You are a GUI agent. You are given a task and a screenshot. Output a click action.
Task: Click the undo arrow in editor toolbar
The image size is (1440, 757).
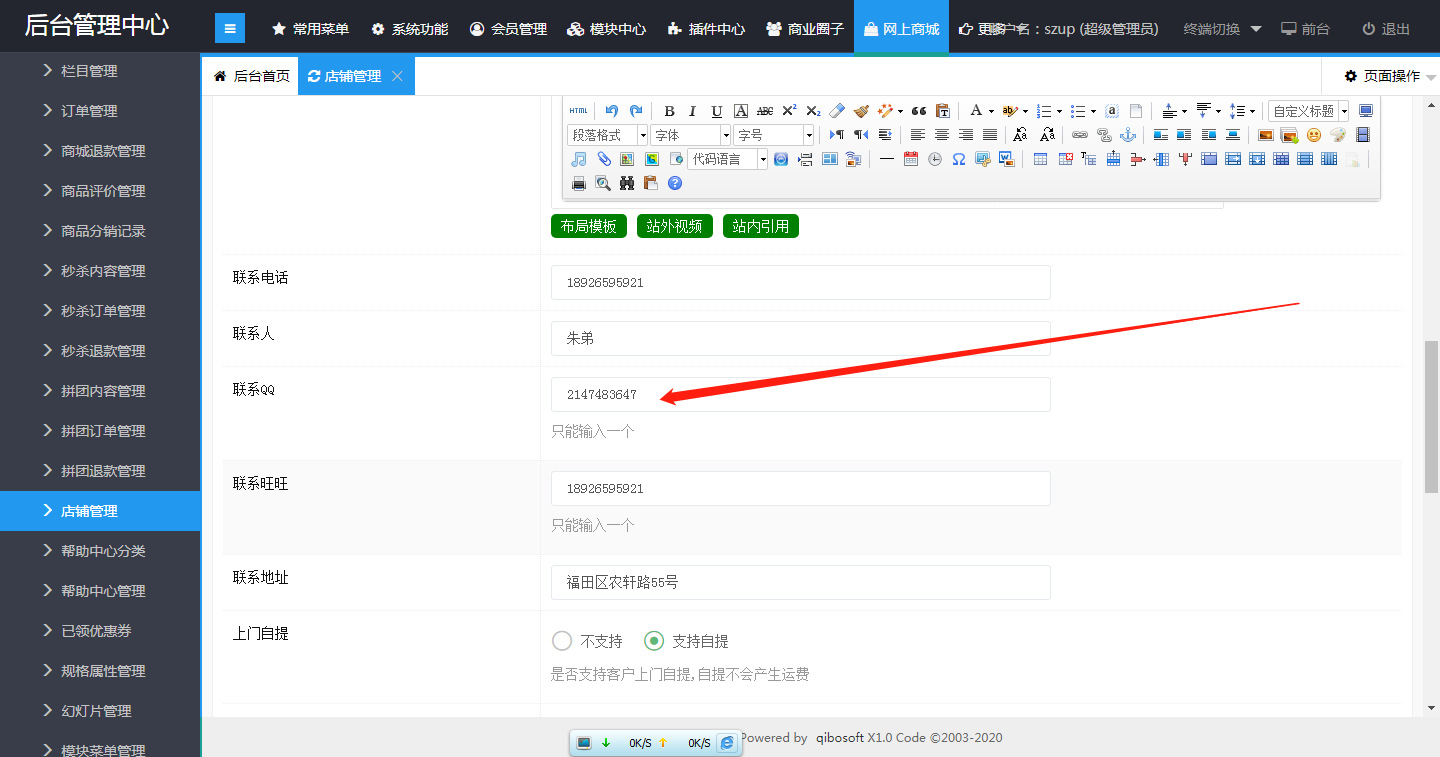tap(611, 111)
